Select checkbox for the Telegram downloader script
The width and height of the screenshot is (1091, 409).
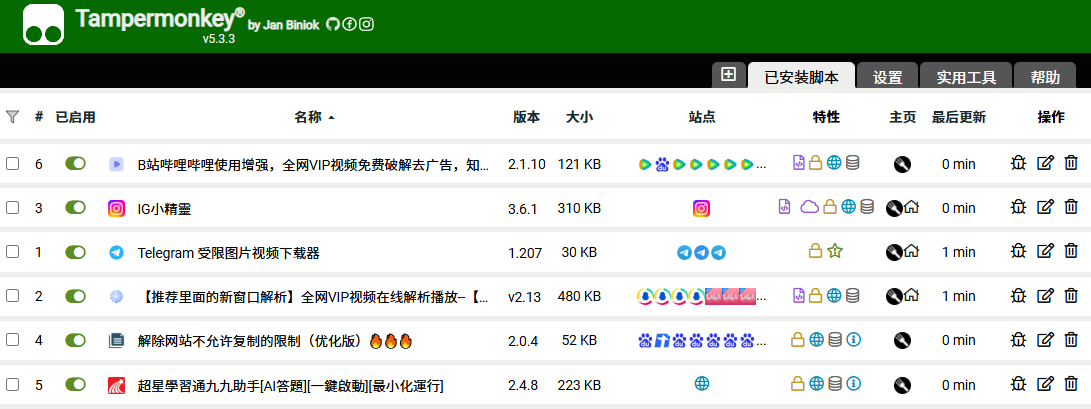(12, 252)
